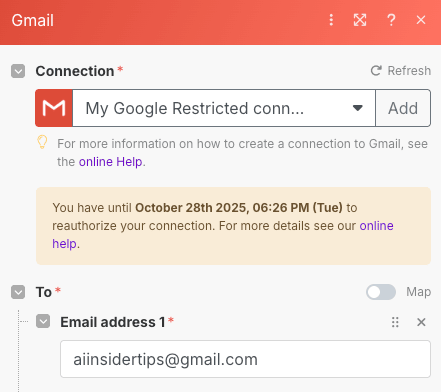Click the expand panel icon in the header
Viewport: 441px width, 392px height.
[360, 20]
